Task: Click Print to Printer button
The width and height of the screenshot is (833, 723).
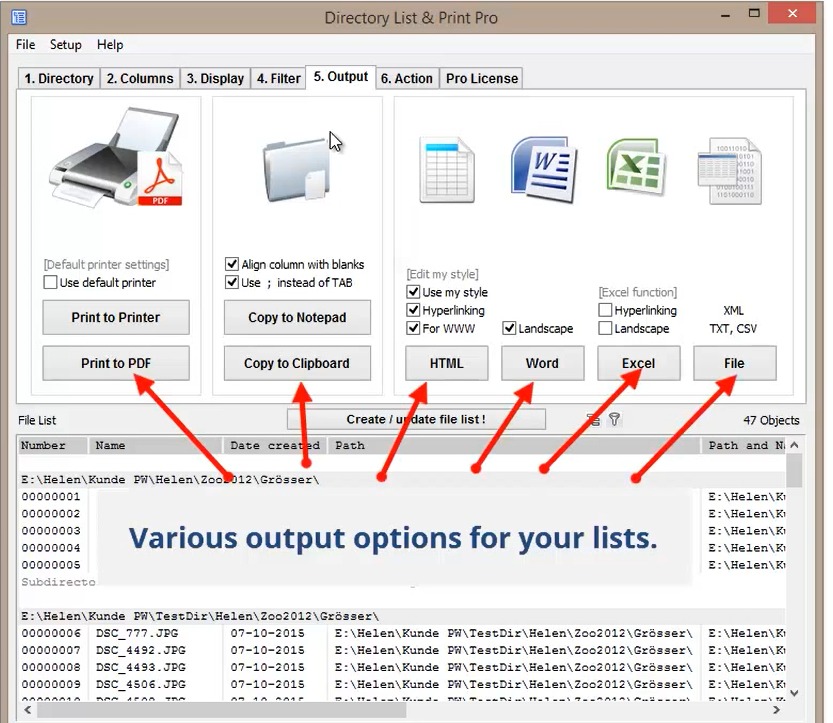Action: 116,317
